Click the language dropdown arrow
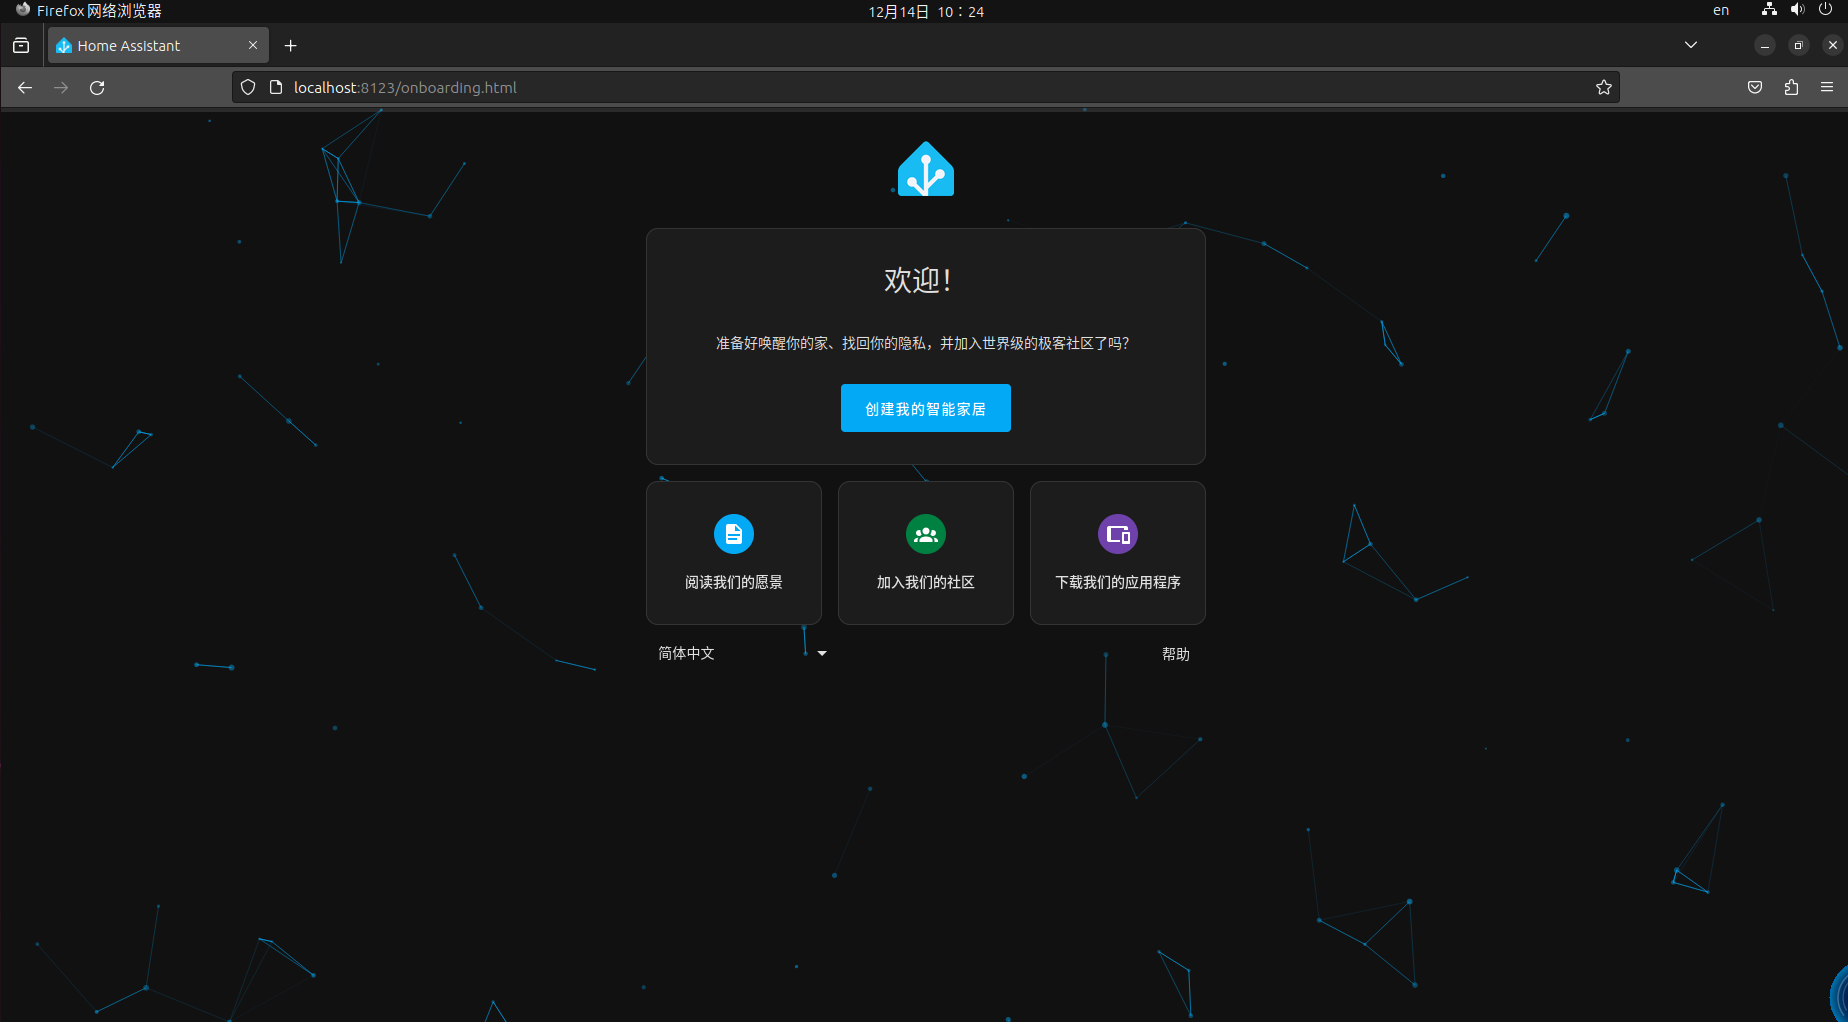1848x1022 pixels. pyautogui.click(x=822, y=653)
